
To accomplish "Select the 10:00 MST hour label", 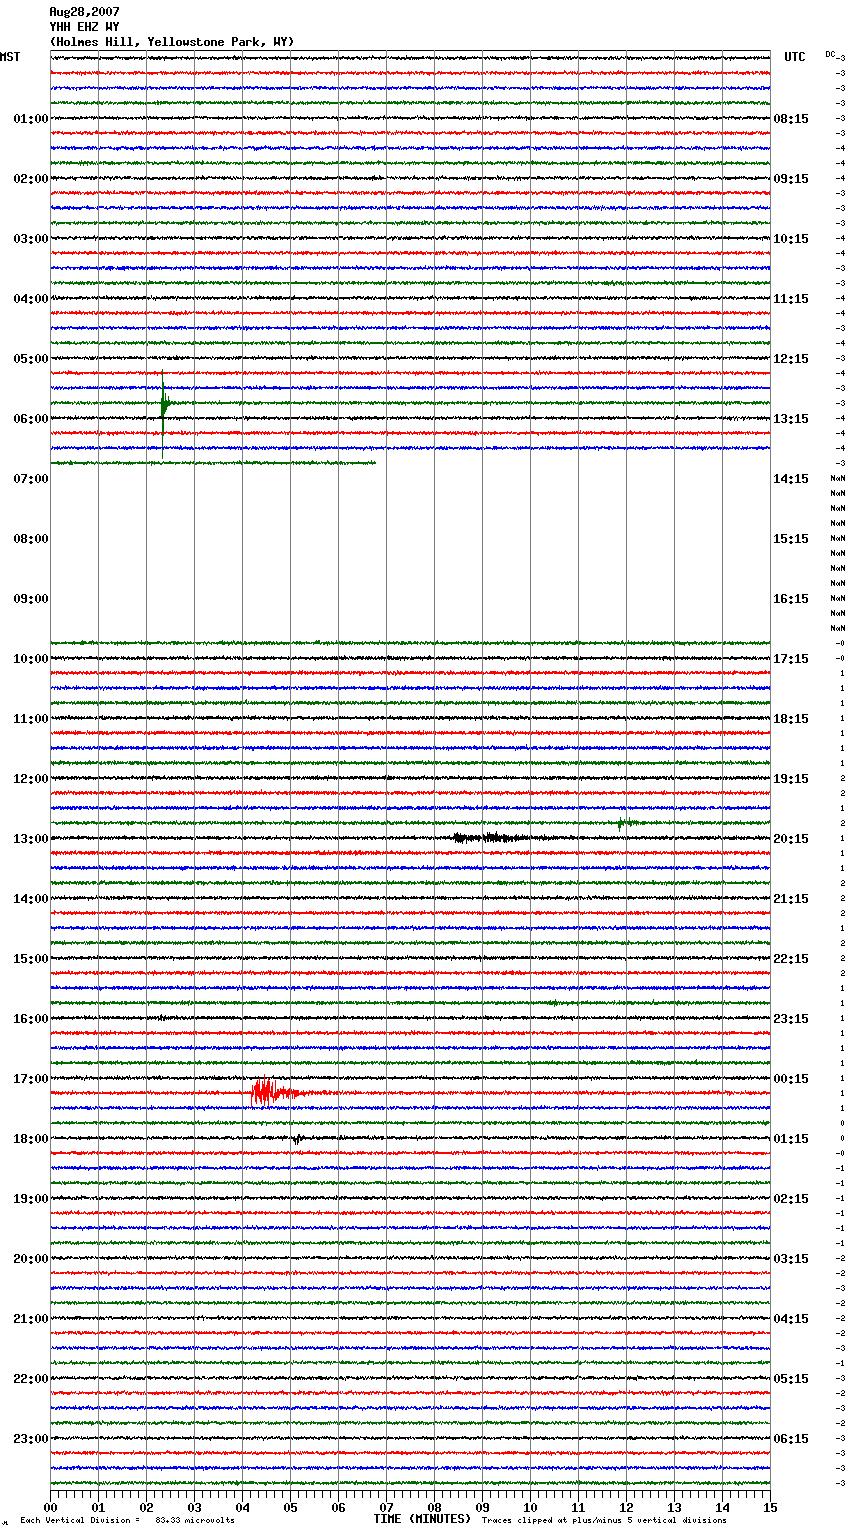I will pyautogui.click(x=31, y=659).
